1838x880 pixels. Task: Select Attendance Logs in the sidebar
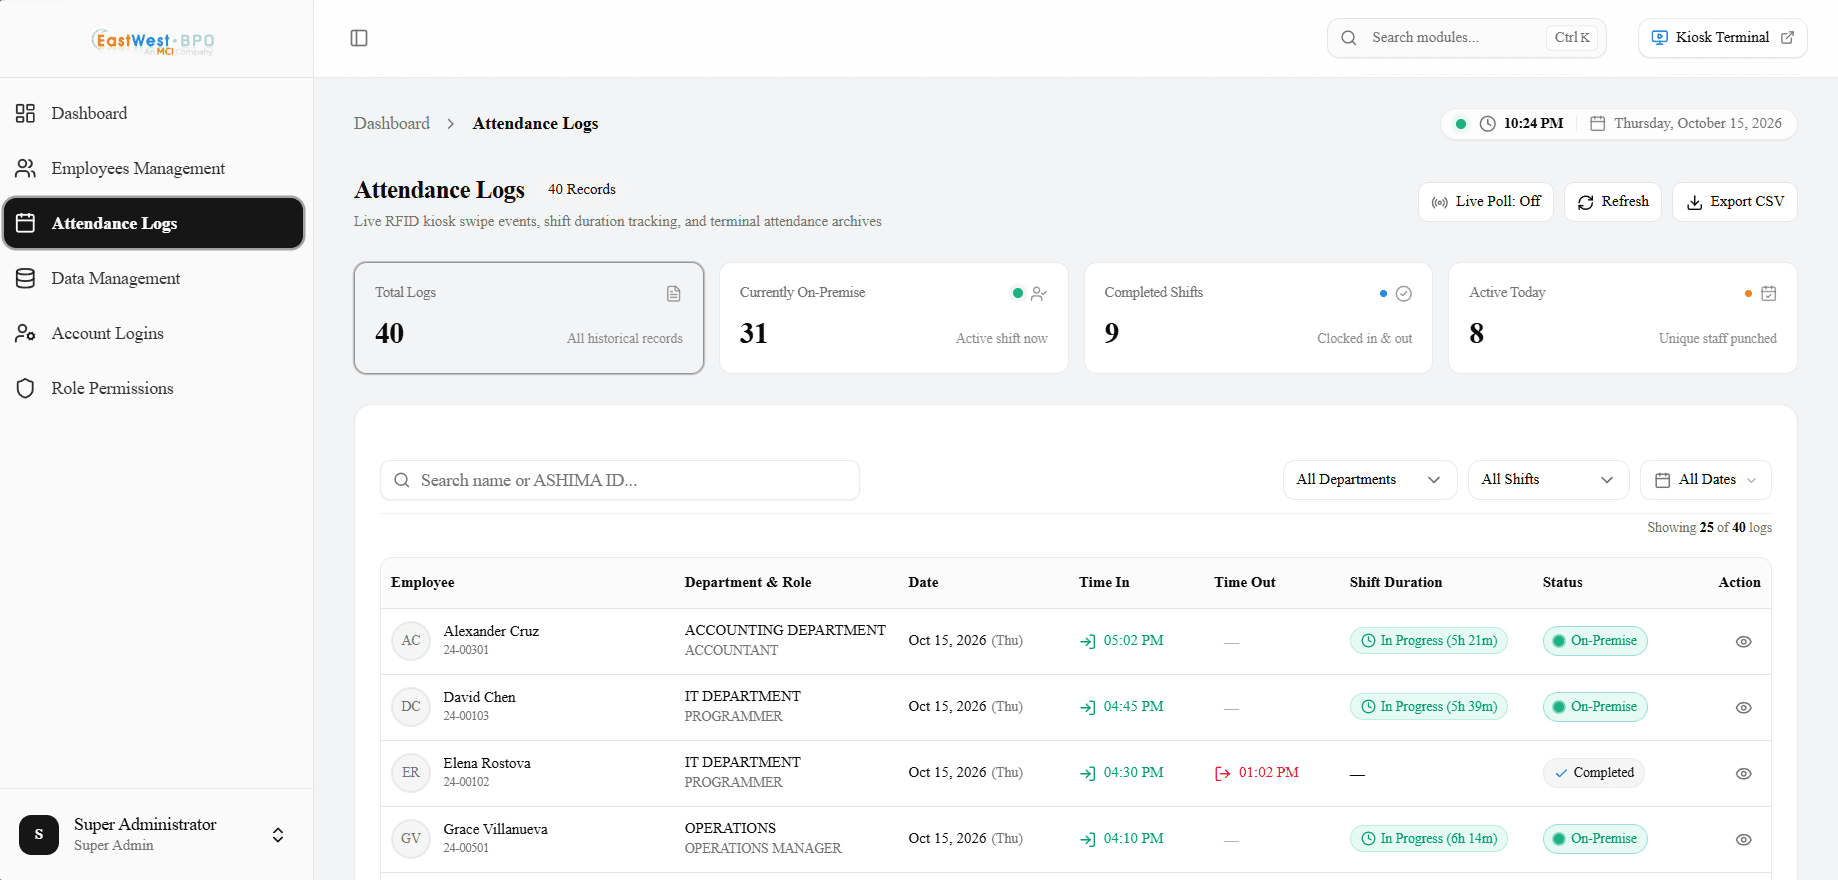[x=154, y=223]
